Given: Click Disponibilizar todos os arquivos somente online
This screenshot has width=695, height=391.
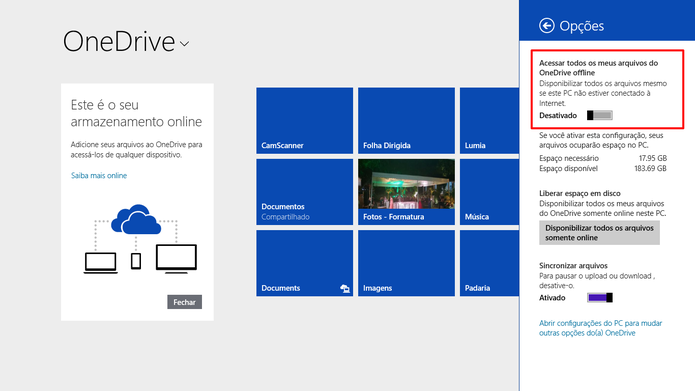Looking at the screenshot, I should (599, 233).
